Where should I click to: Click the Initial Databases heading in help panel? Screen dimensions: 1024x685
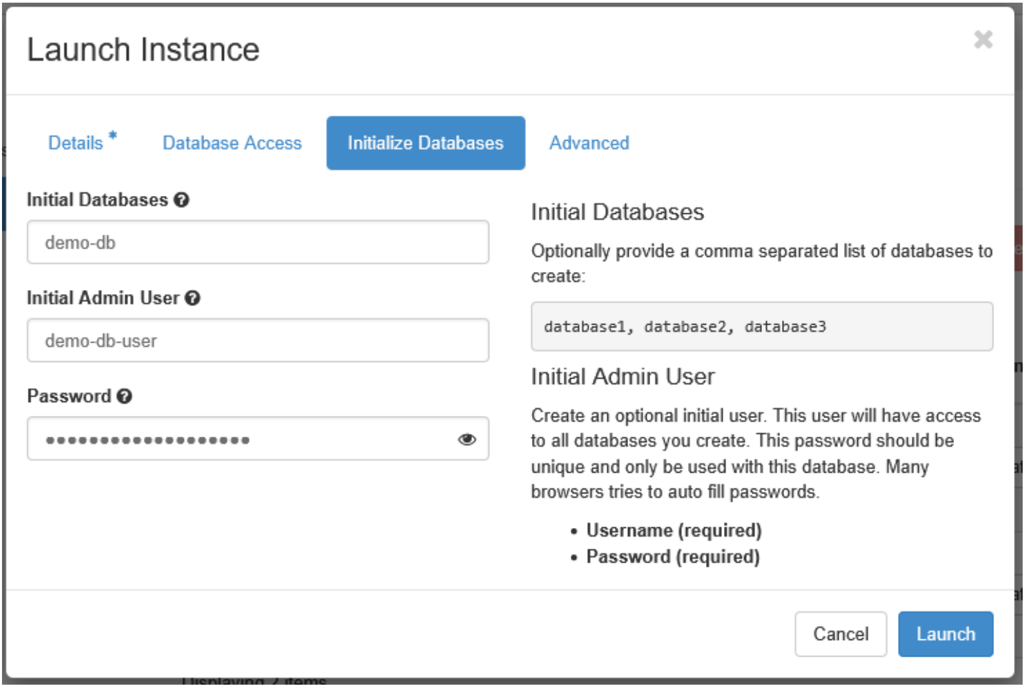point(617,212)
